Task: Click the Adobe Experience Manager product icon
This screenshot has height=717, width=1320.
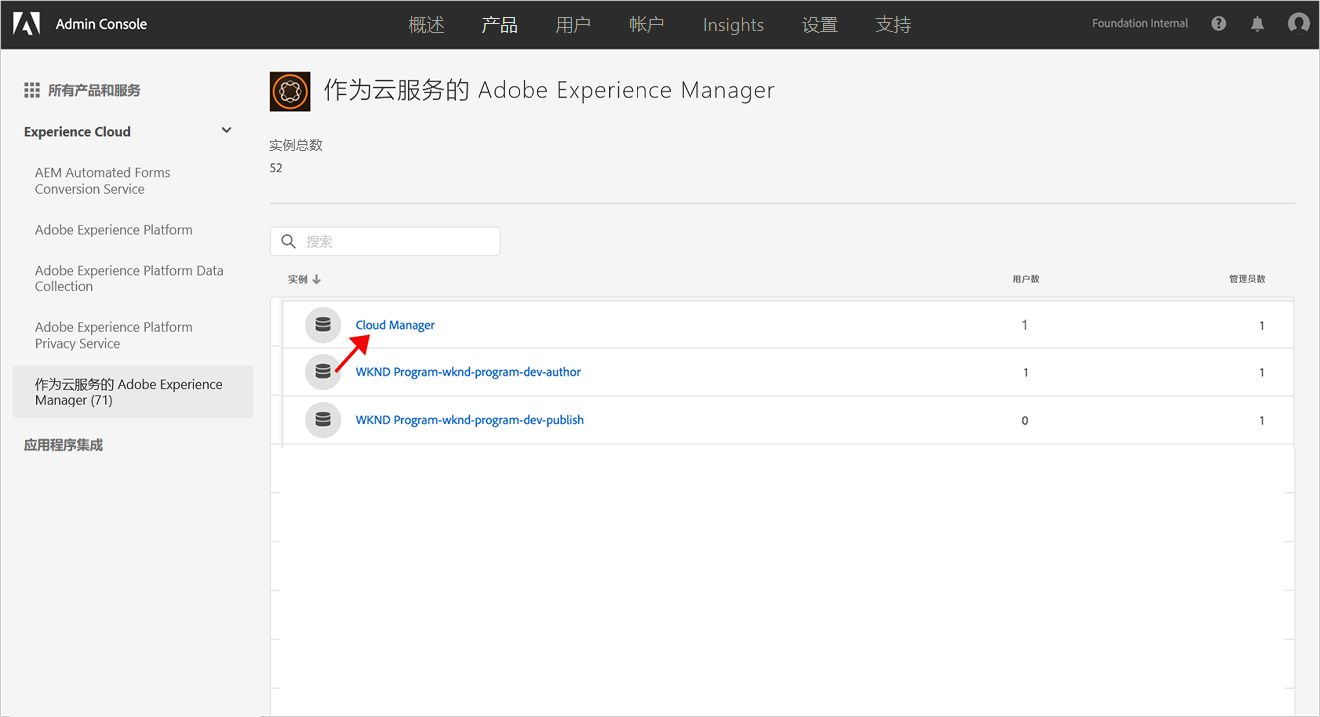Action: (290, 91)
